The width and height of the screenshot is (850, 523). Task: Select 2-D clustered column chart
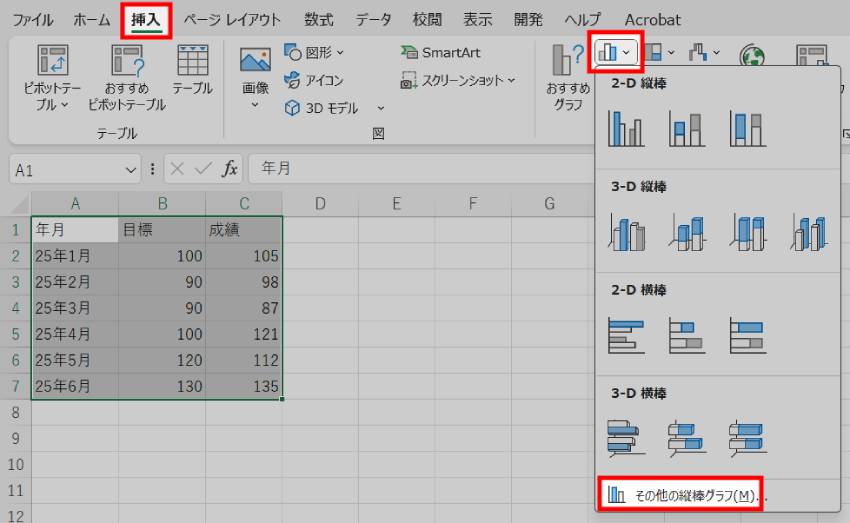pyautogui.click(x=626, y=128)
